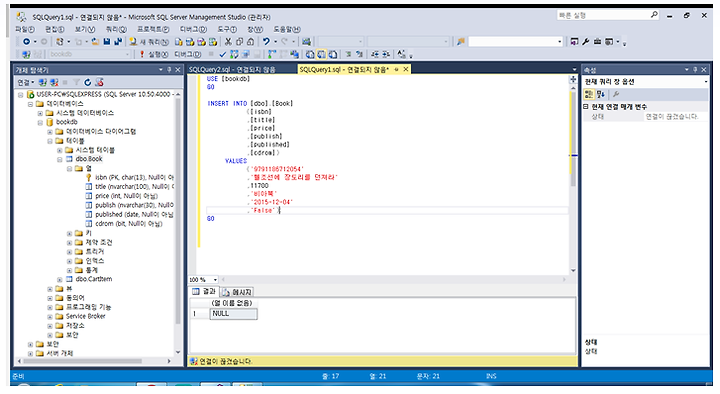Switch to the SQLQuery2.sql tab

tap(232, 69)
